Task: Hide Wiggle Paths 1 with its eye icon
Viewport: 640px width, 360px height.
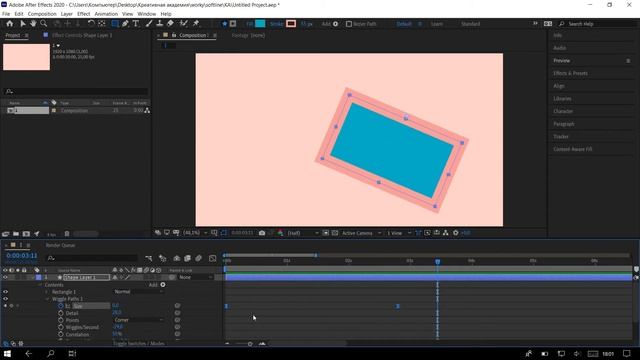Action: click(x=5, y=299)
